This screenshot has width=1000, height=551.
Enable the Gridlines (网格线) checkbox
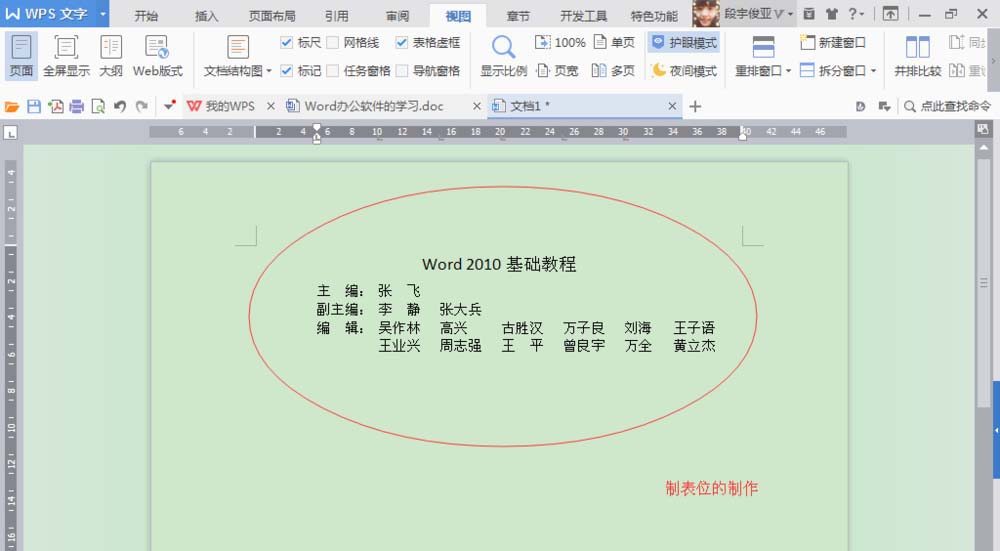332,43
